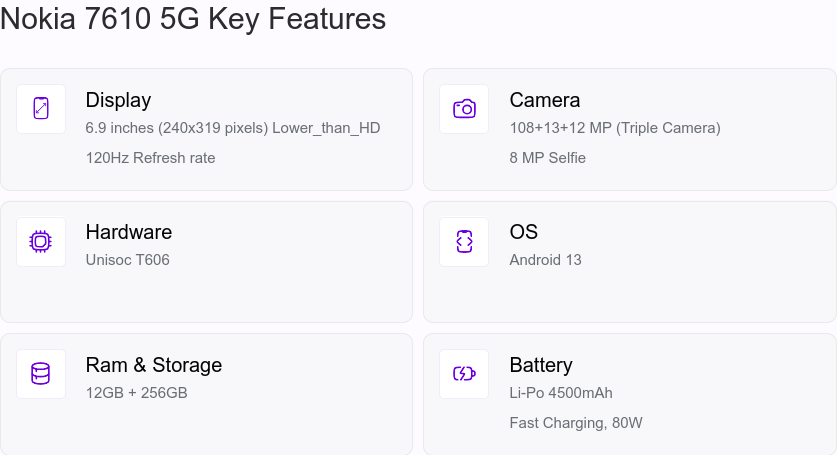Click the Hardware chip icon

(x=41, y=241)
